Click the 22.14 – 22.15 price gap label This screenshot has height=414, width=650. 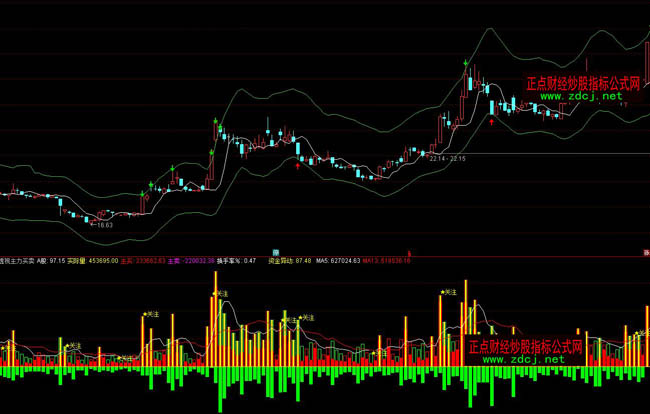coord(446,159)
